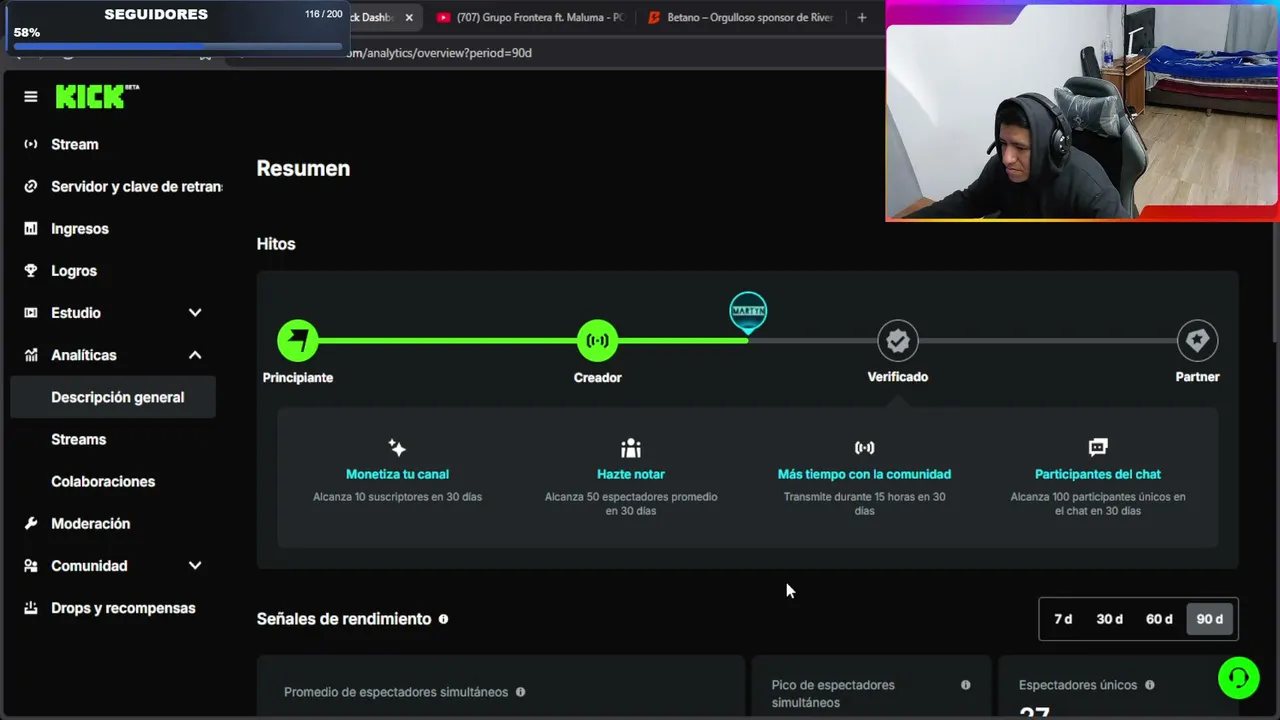1280x720 pixels.
Task: Click the text 'Alcanza 50 espectadores promedio en 30 días'
Action: click(631, 504)
